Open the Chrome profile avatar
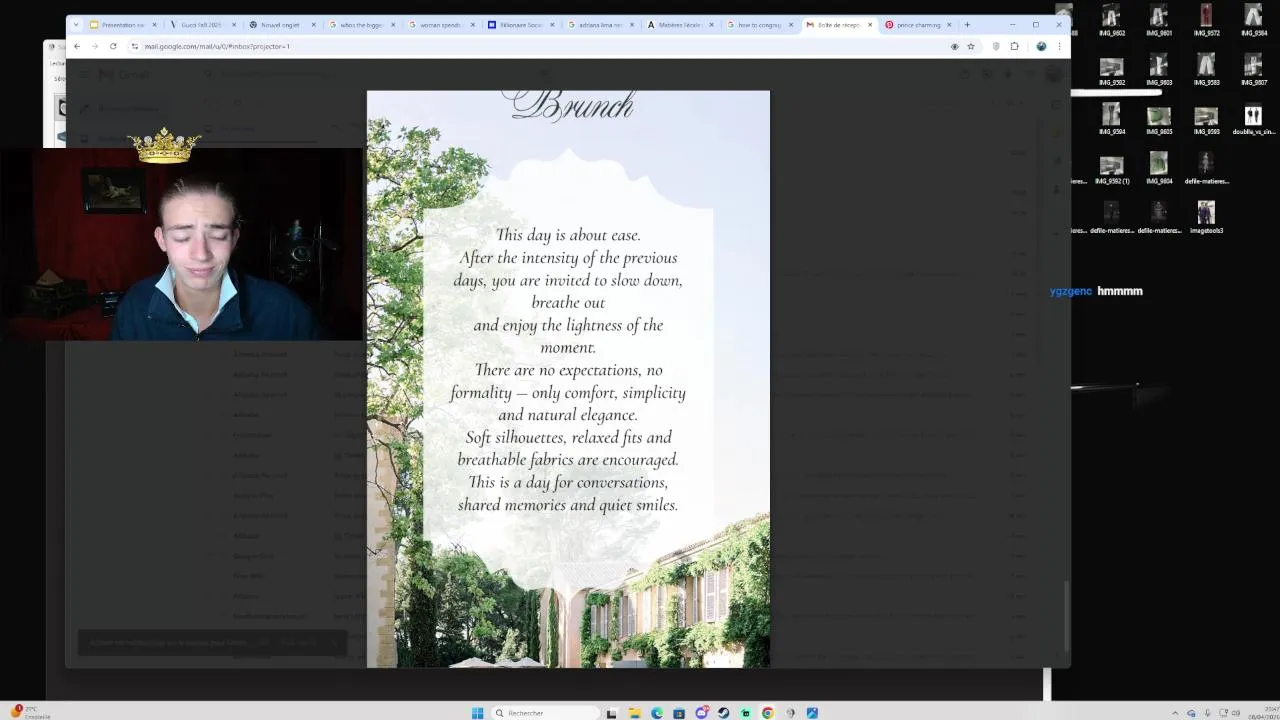This screenshot has width=1280, height=720. [1041, 46]
